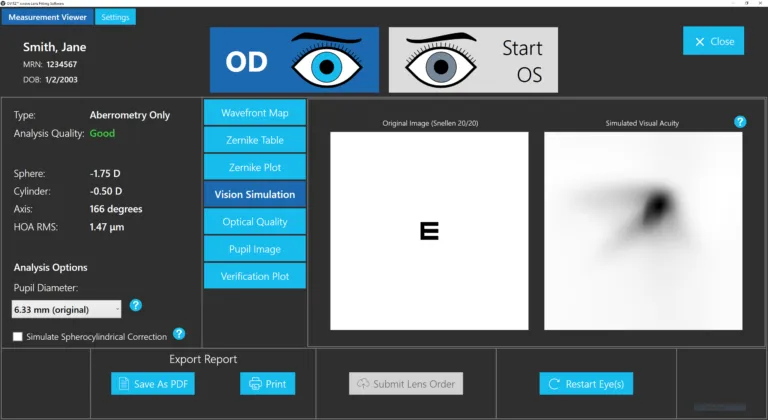Select the Measurement Viewer tab
The width and height of the screenshot is (768, 420).
coord(49,17)
